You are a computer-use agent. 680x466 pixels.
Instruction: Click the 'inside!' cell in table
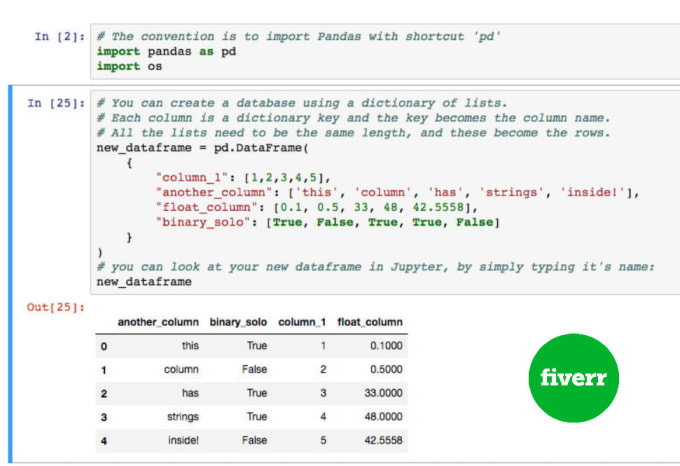click(x=183, y=440)
